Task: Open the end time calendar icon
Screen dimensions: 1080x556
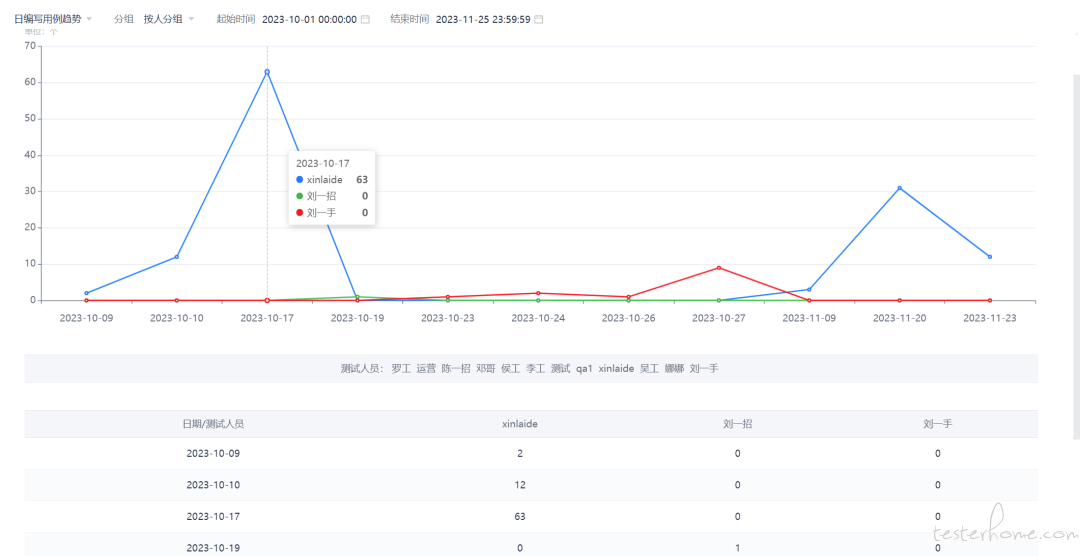Action: pos(539,19)
